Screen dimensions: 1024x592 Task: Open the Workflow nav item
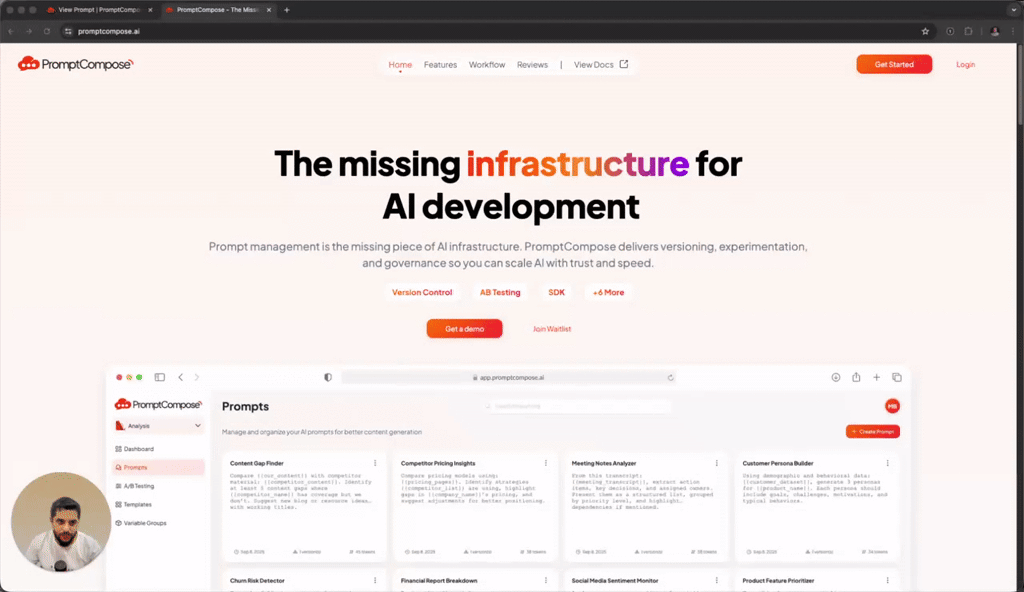[487, 65]
